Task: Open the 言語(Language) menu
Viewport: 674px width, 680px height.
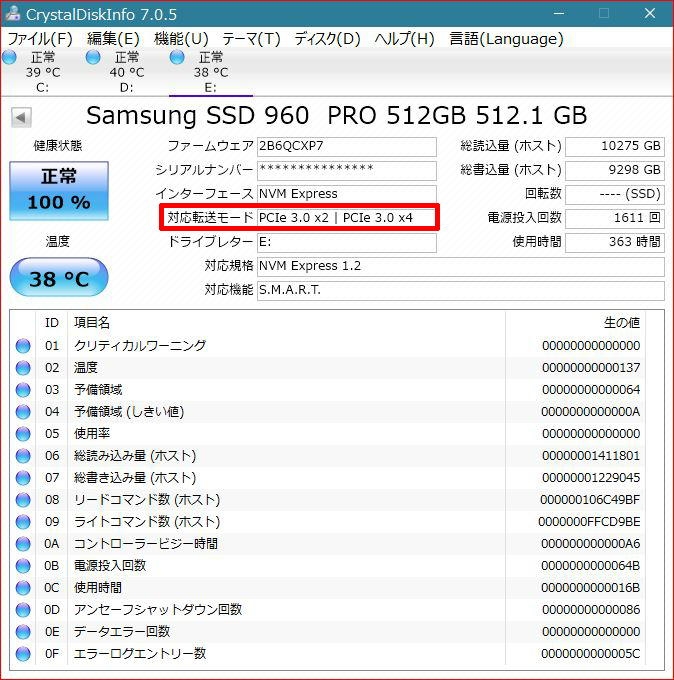Action: [506, 39]
